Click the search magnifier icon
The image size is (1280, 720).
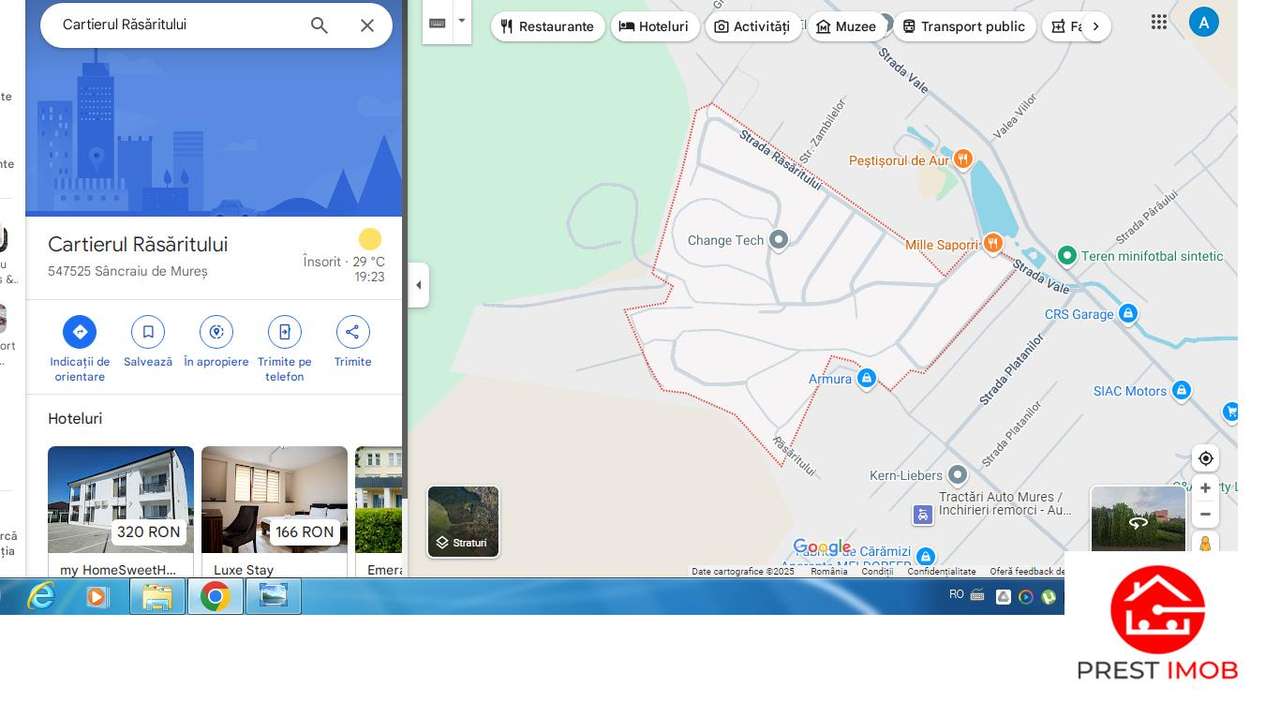click(x=319, y=26)
